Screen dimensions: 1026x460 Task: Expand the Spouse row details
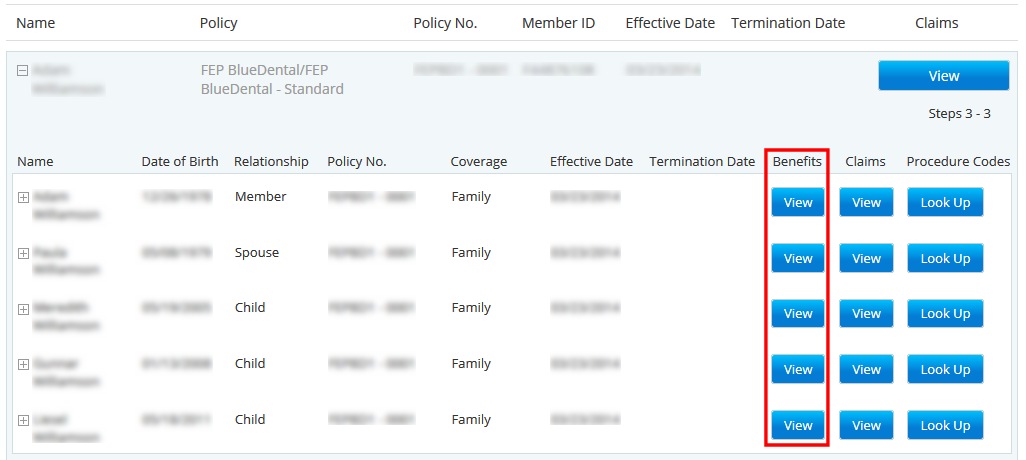(x=23, y=253)
